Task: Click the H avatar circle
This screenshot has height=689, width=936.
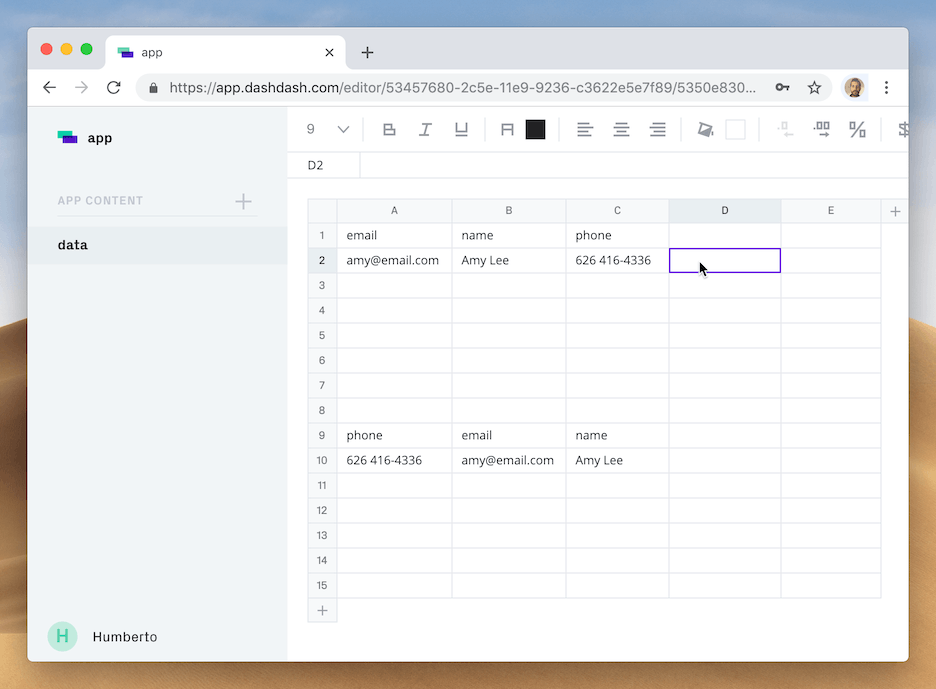Action: tap(63, 636)
